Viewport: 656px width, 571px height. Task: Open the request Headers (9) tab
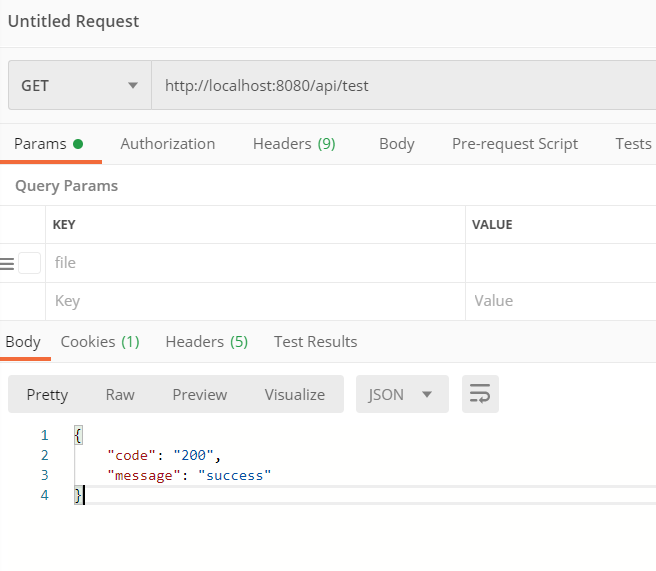point(293,144)
